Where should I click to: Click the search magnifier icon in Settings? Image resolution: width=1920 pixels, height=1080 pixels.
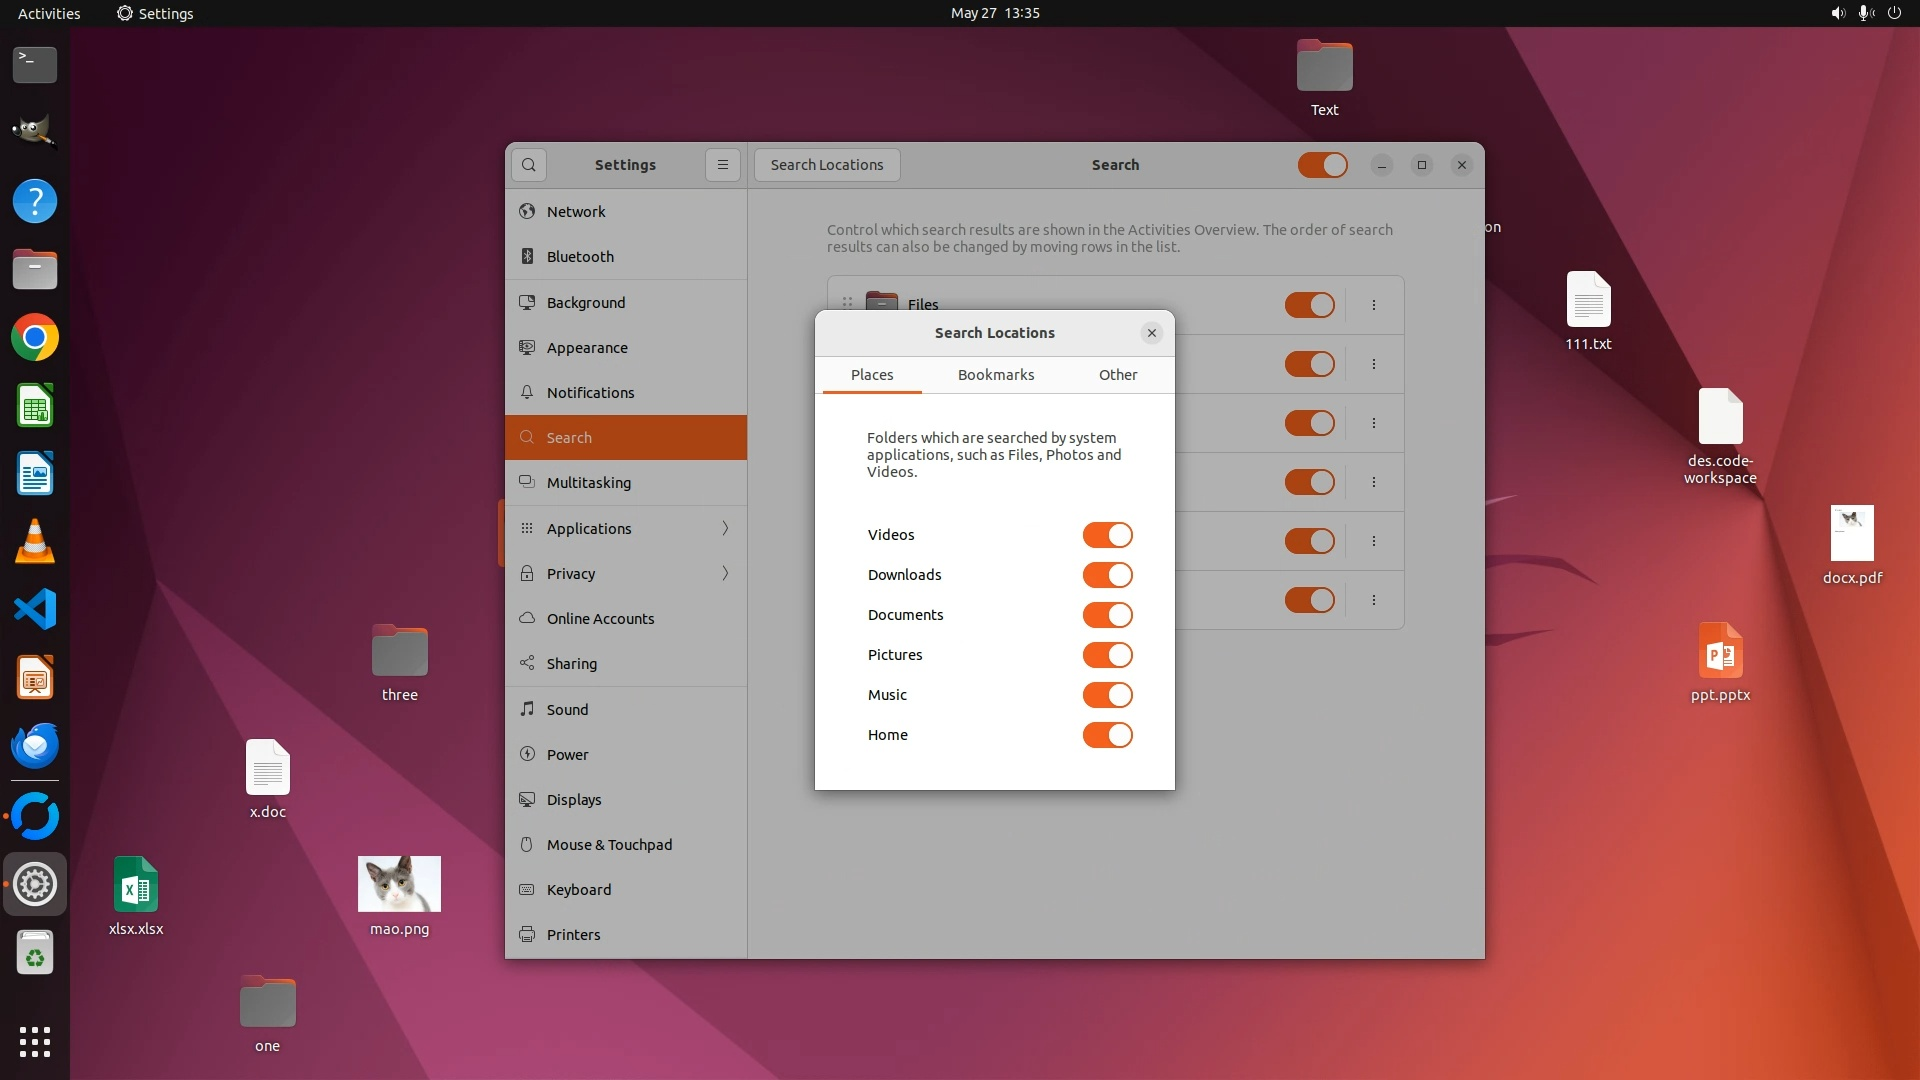coord(529,165)
